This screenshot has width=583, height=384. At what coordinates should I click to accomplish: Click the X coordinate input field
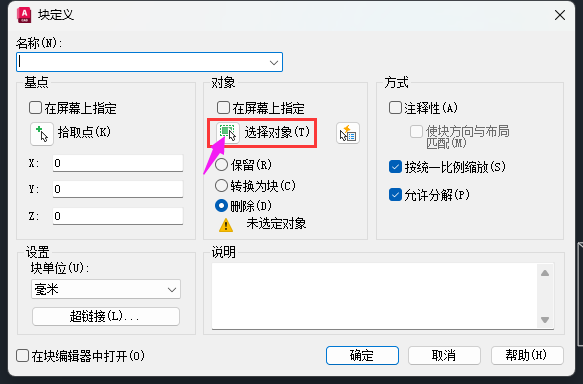pos(118,163)
